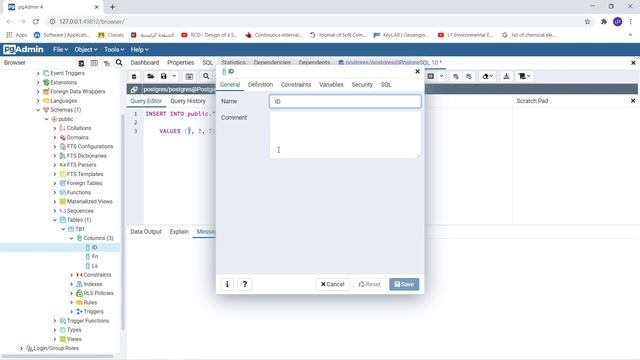Open the Tools menu

point(114,49)
